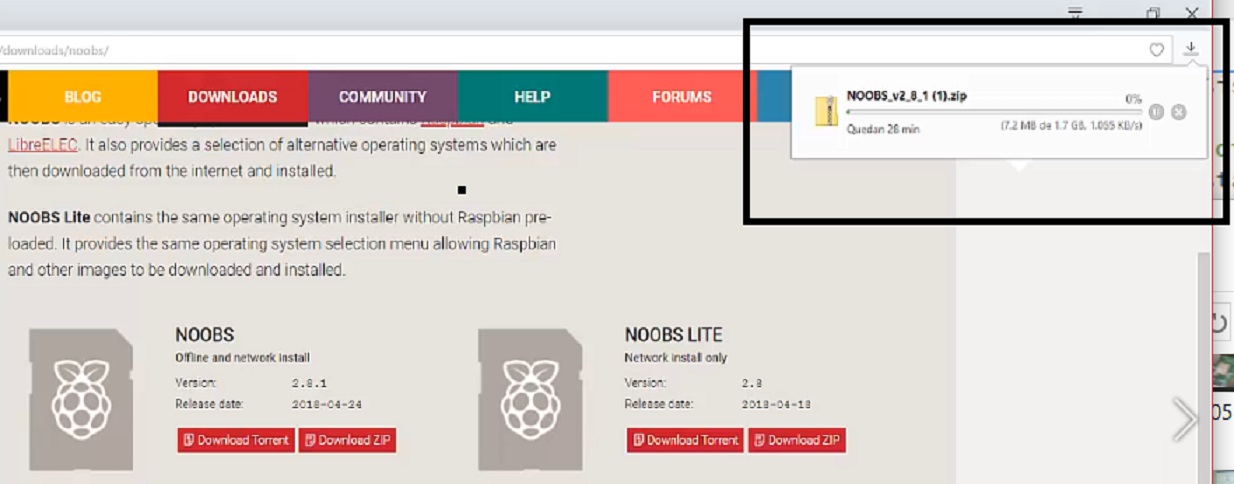
Task: Click the NOOBS LITE SD card image
Action: (x=530, y=400)
